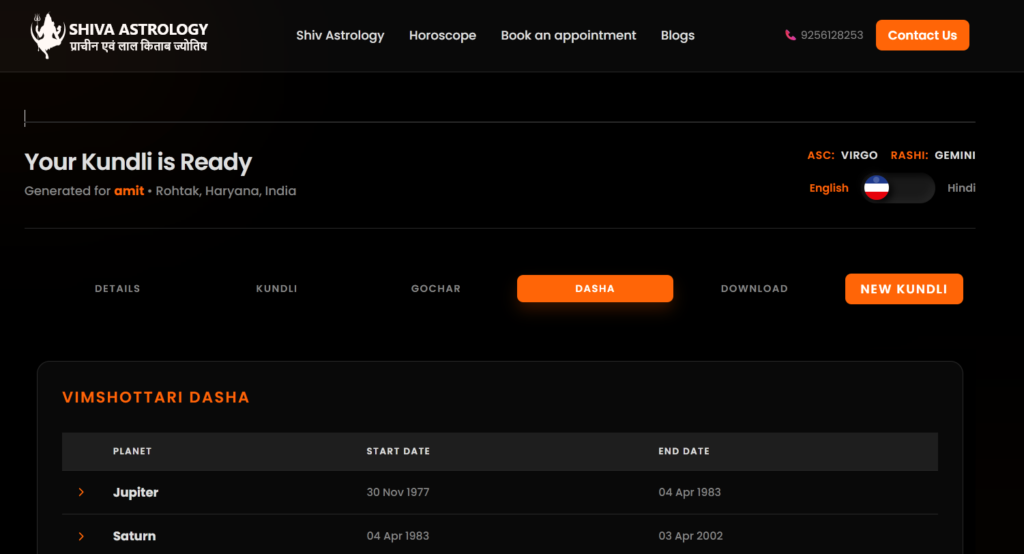The height and width of the screenshot is (554, 1024).
Task: Expand the Saturn dasha row chevron
Action: click(x=81, y=536)
